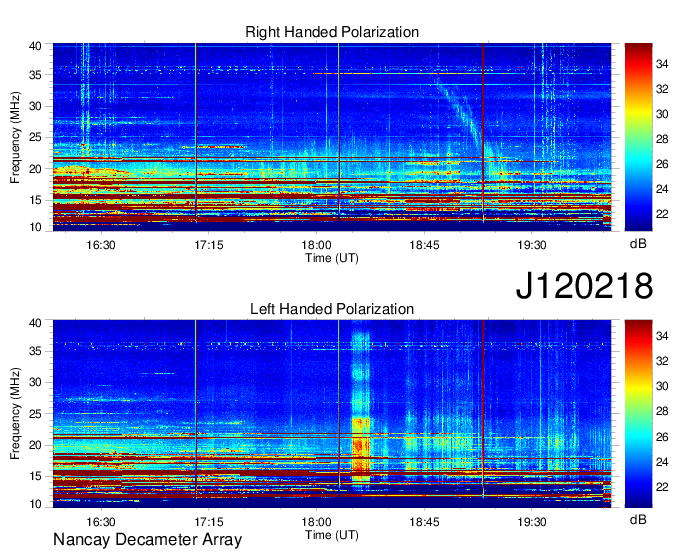
Task: Click the 16:30 tick under Left Handed plot
Action: [101, 522]
